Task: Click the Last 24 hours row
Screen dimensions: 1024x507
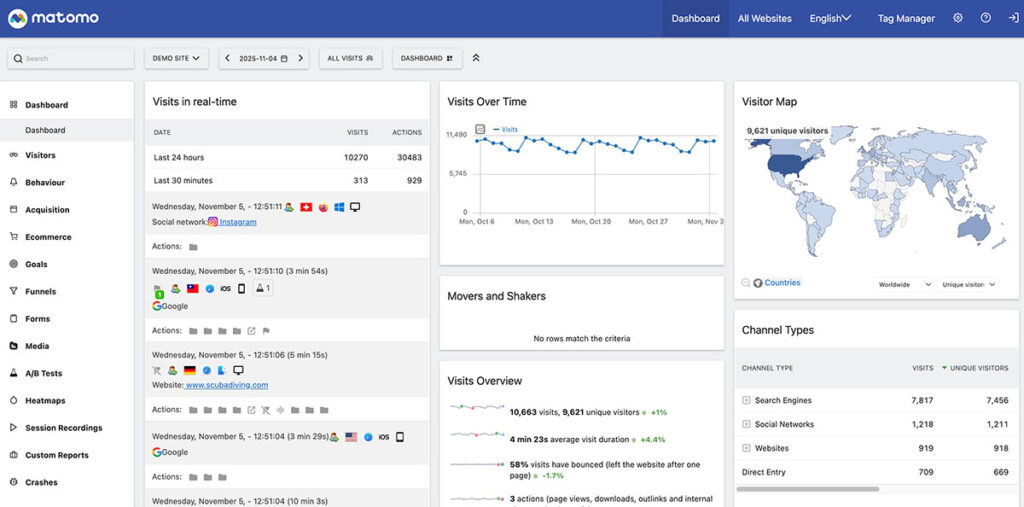Action: pyautogui.click(x=287, y=157)
